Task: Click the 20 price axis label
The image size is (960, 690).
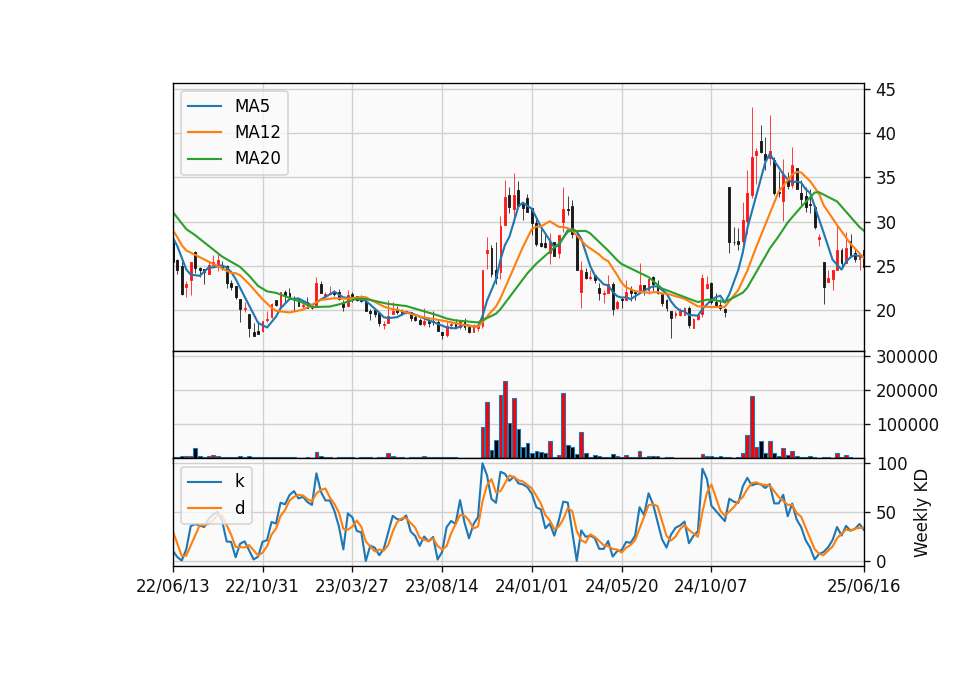Action: 885,311
